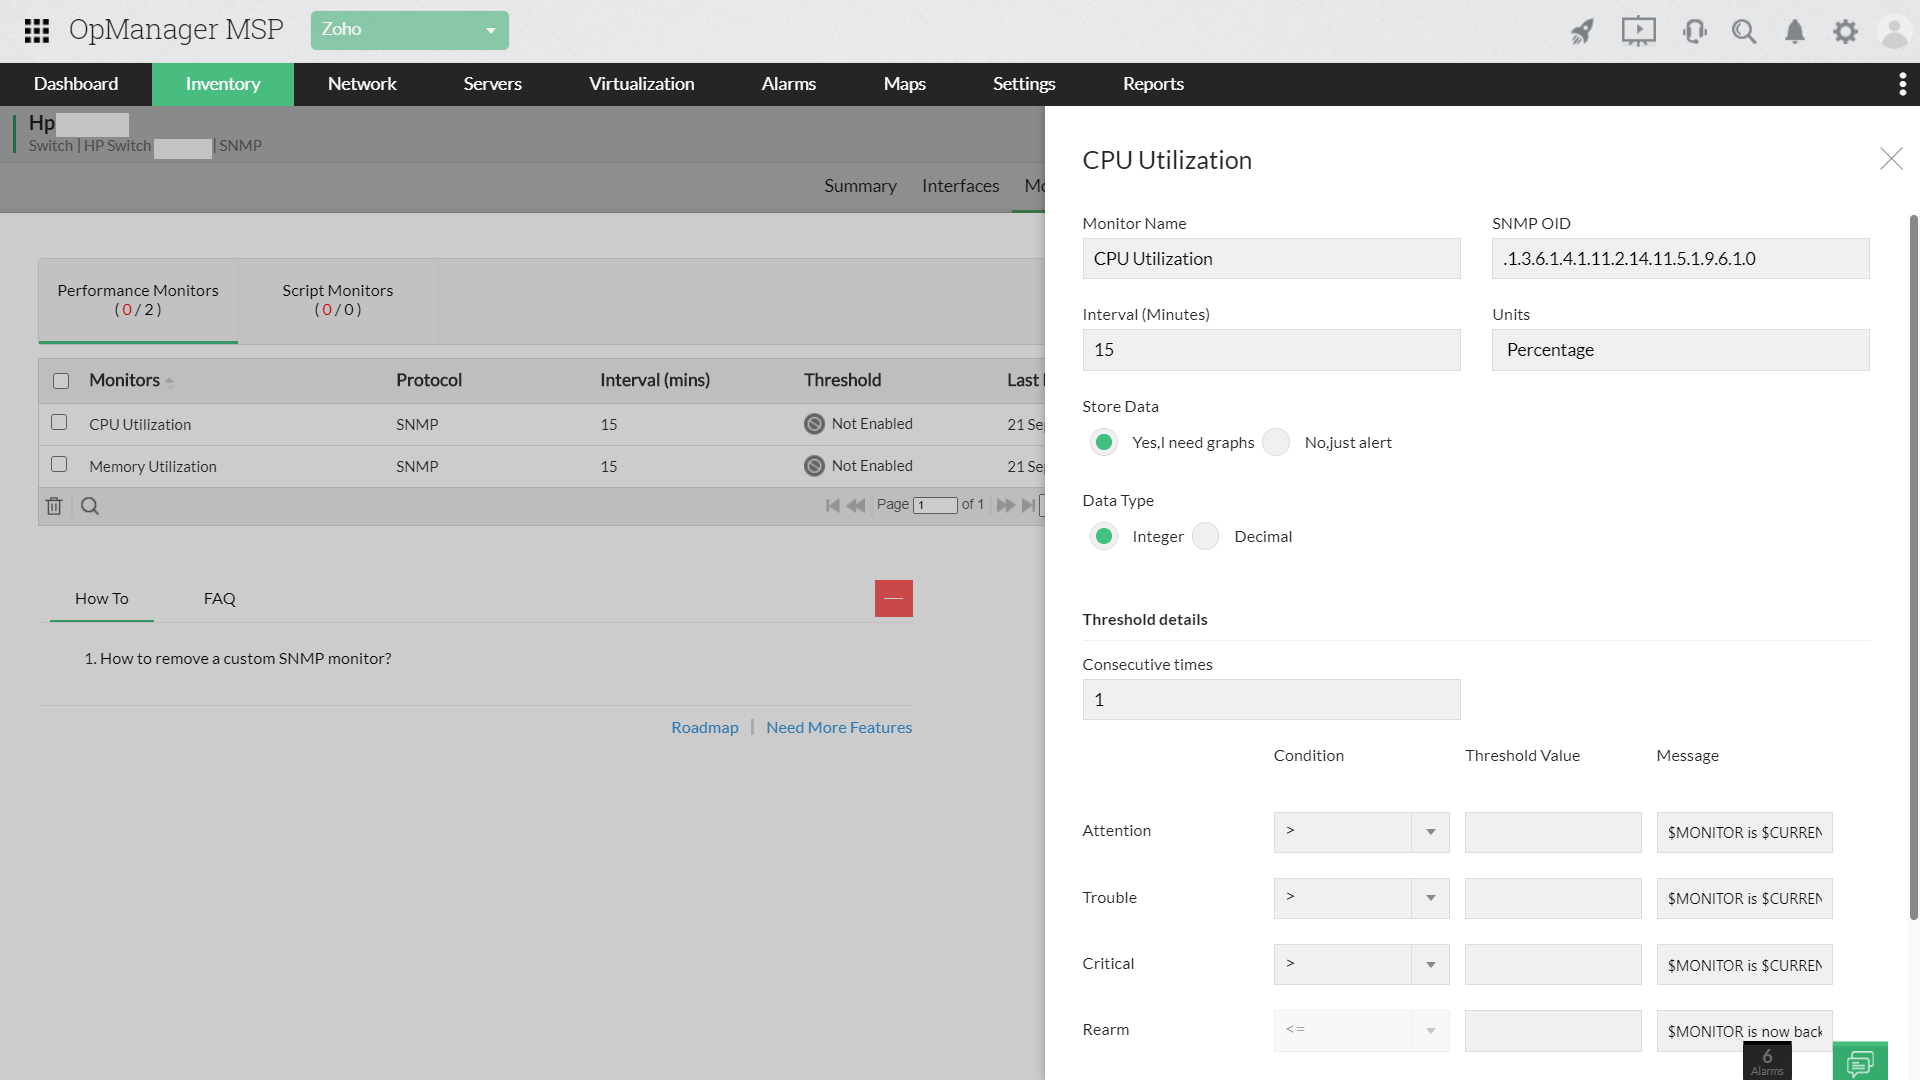
Task: Open the search icon in top bar
Action: pyautogui.click(x=1746, y=29)
